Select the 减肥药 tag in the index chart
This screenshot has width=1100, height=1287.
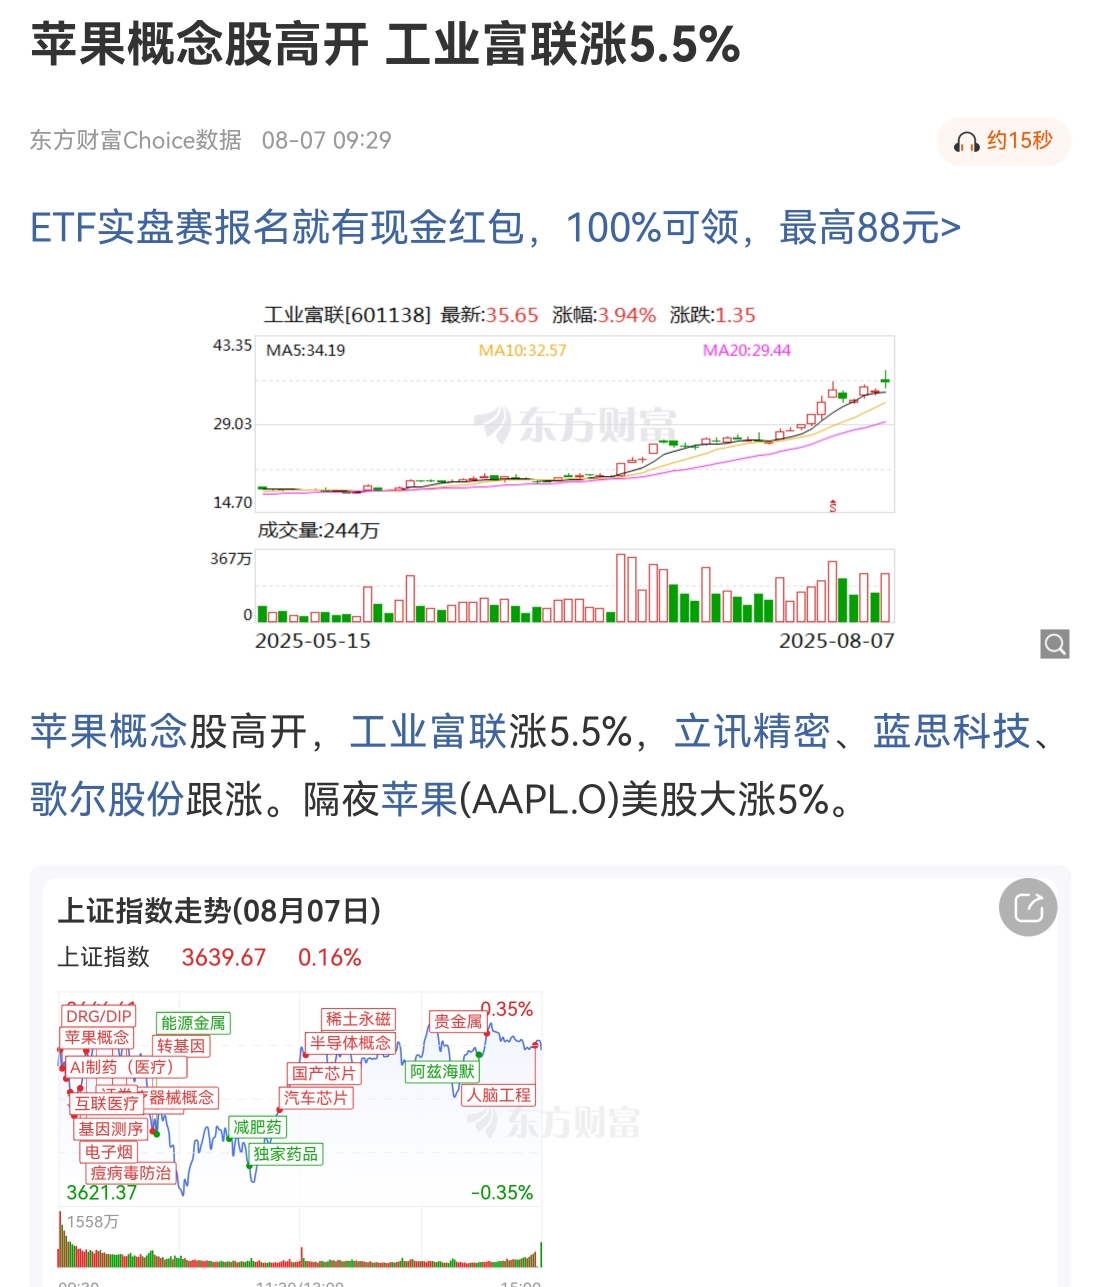(257, 1127)
